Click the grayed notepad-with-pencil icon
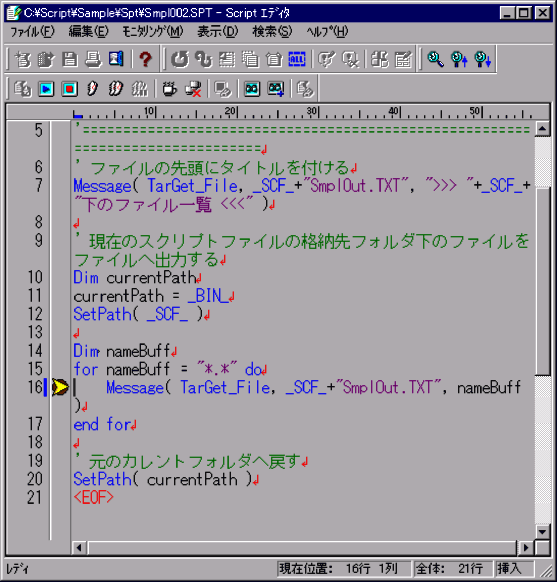Image resolution: width=557 pixels, height=582 pixels. (x=403, y=59)
